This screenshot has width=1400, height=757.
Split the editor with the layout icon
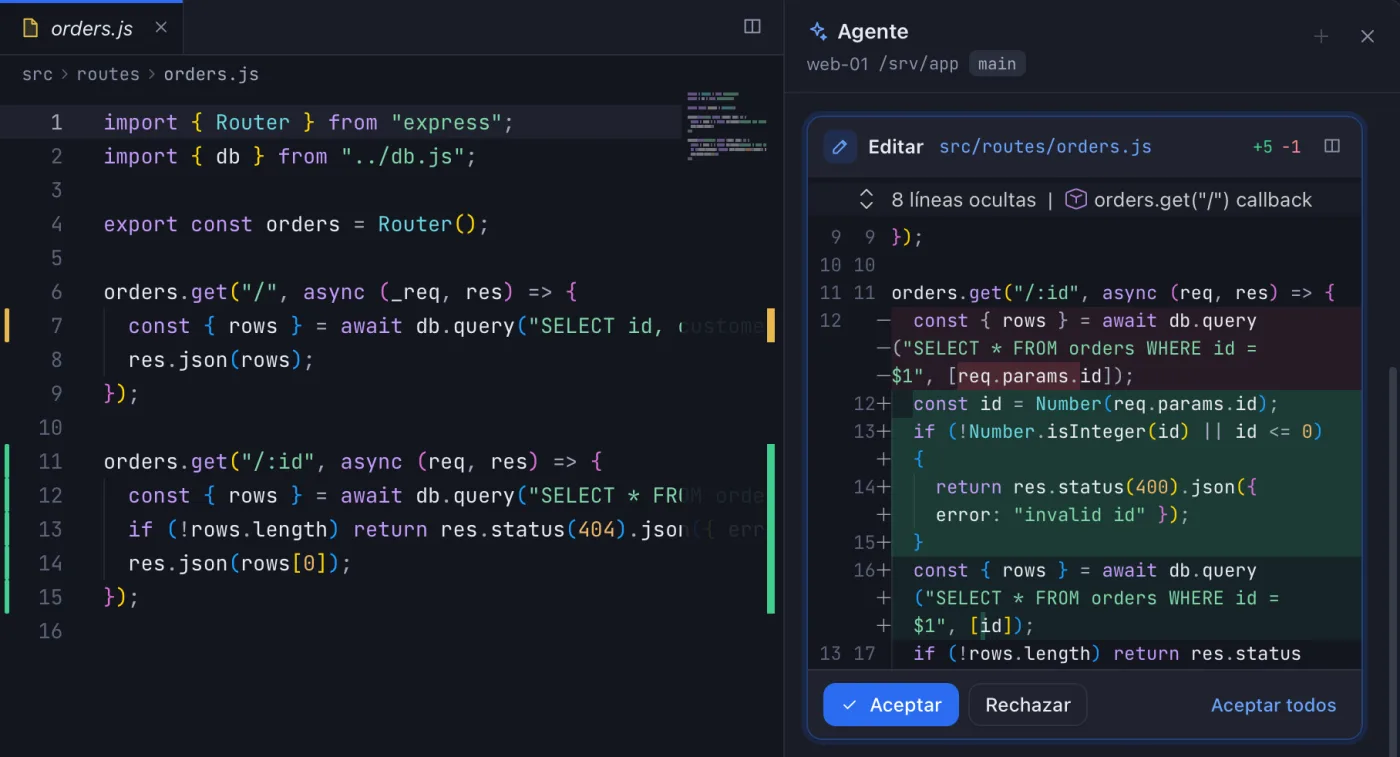pos(753,27)
